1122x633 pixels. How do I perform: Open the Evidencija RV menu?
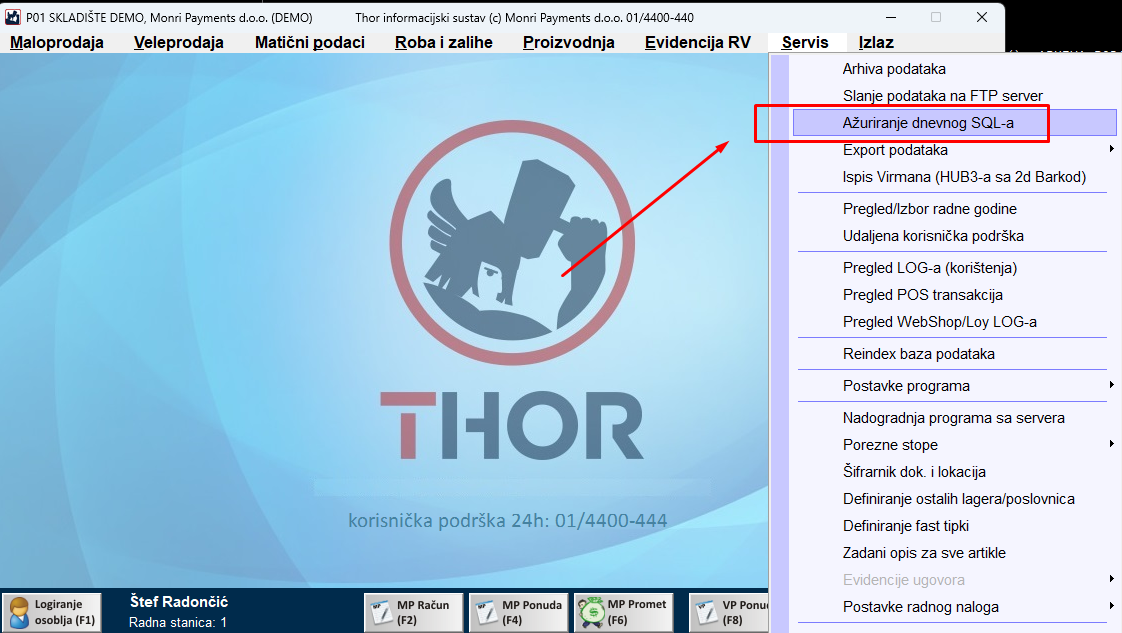pyautogui.click(x=698, y=43)
